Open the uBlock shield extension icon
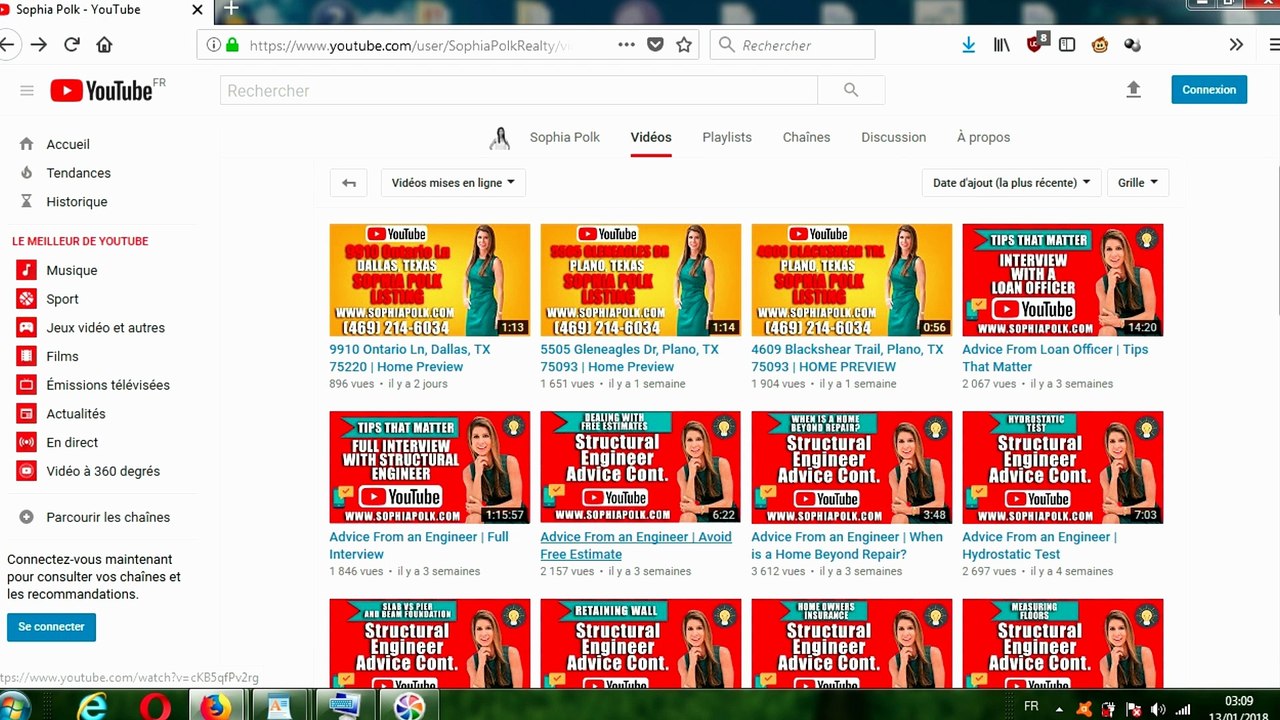The width and height of the screenshot is (1280, 720). click(1036, 44)
